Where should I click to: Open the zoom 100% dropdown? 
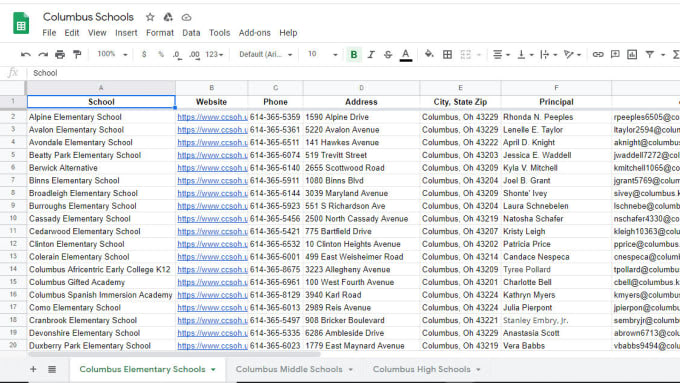(x=112, y=55)
